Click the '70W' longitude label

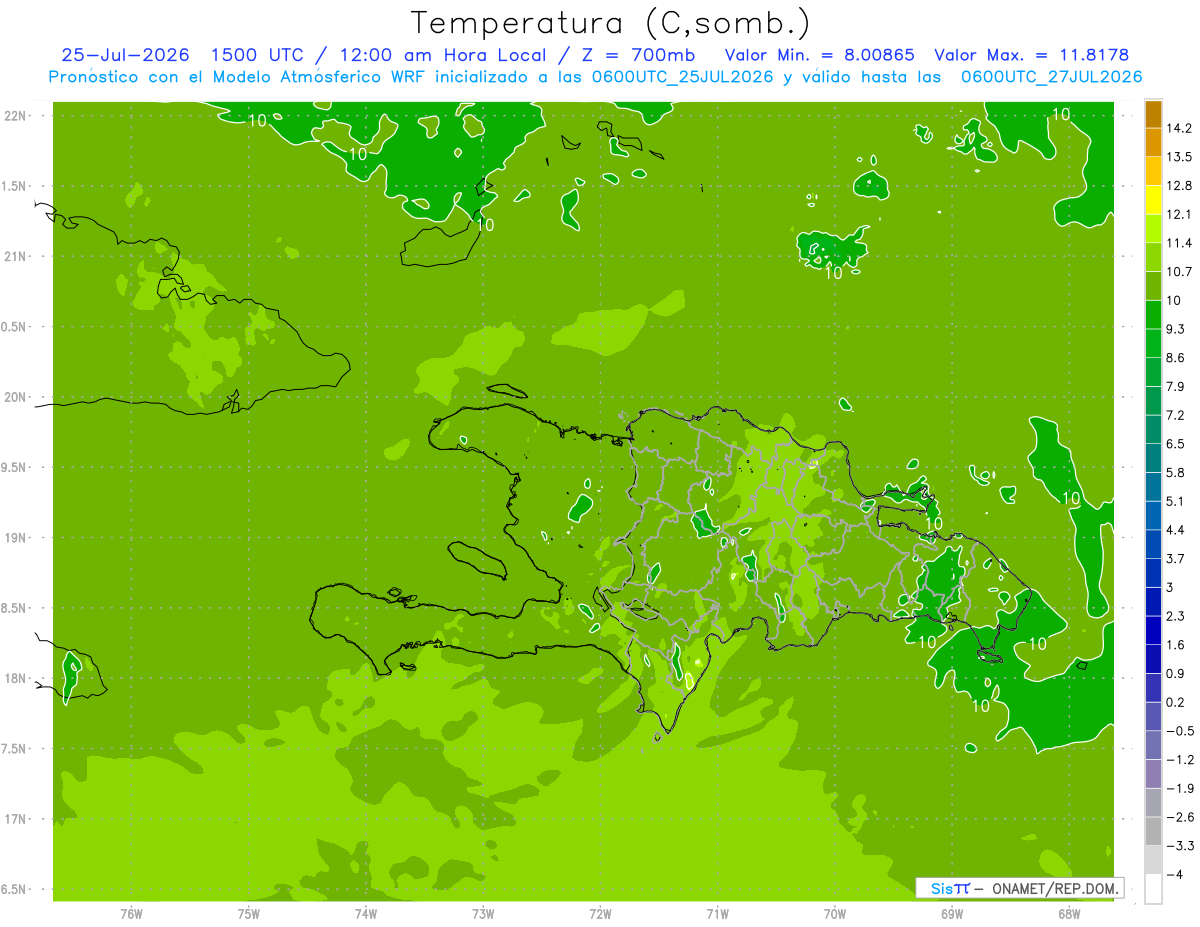coord(835,912)
